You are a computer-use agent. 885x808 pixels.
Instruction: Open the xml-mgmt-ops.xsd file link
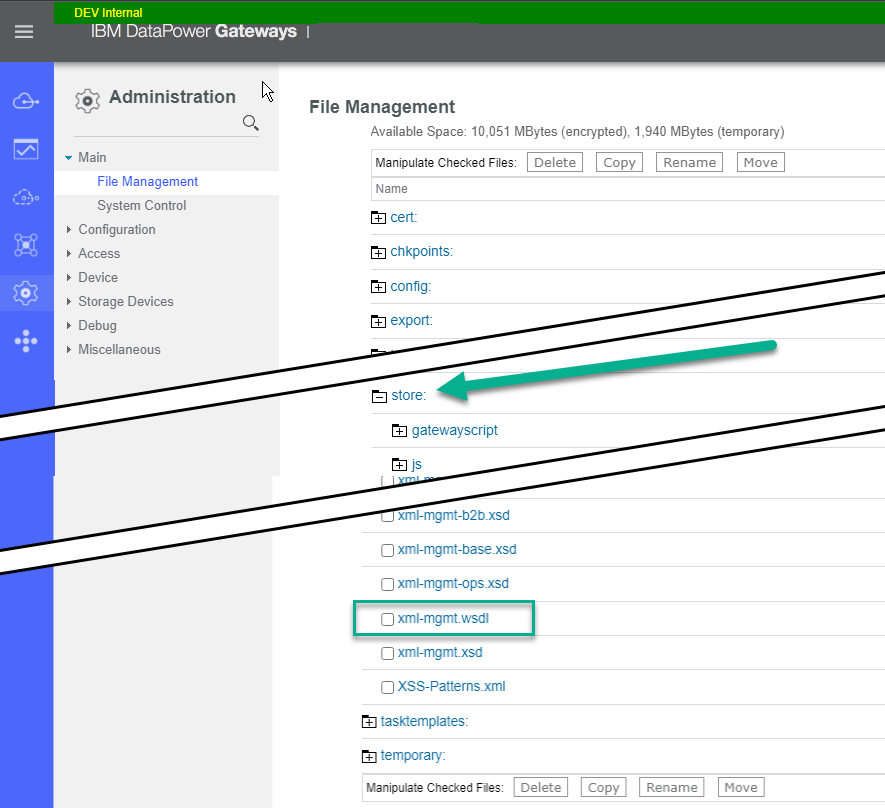click(453, 583)
